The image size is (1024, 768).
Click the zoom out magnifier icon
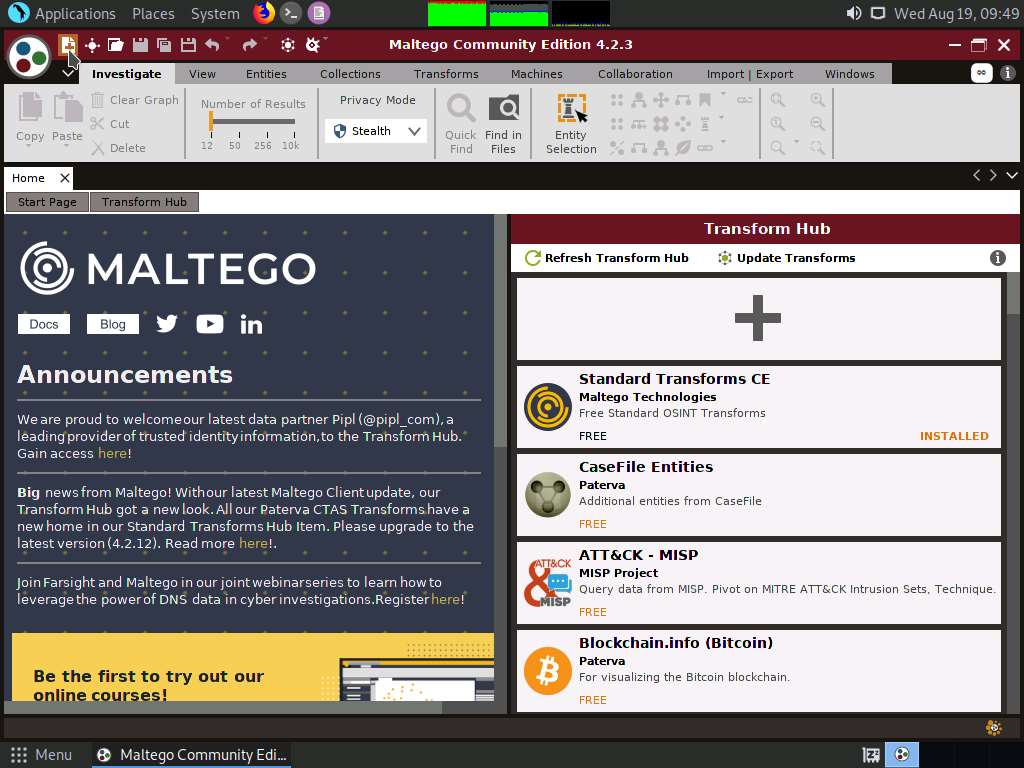coord(817,123)
